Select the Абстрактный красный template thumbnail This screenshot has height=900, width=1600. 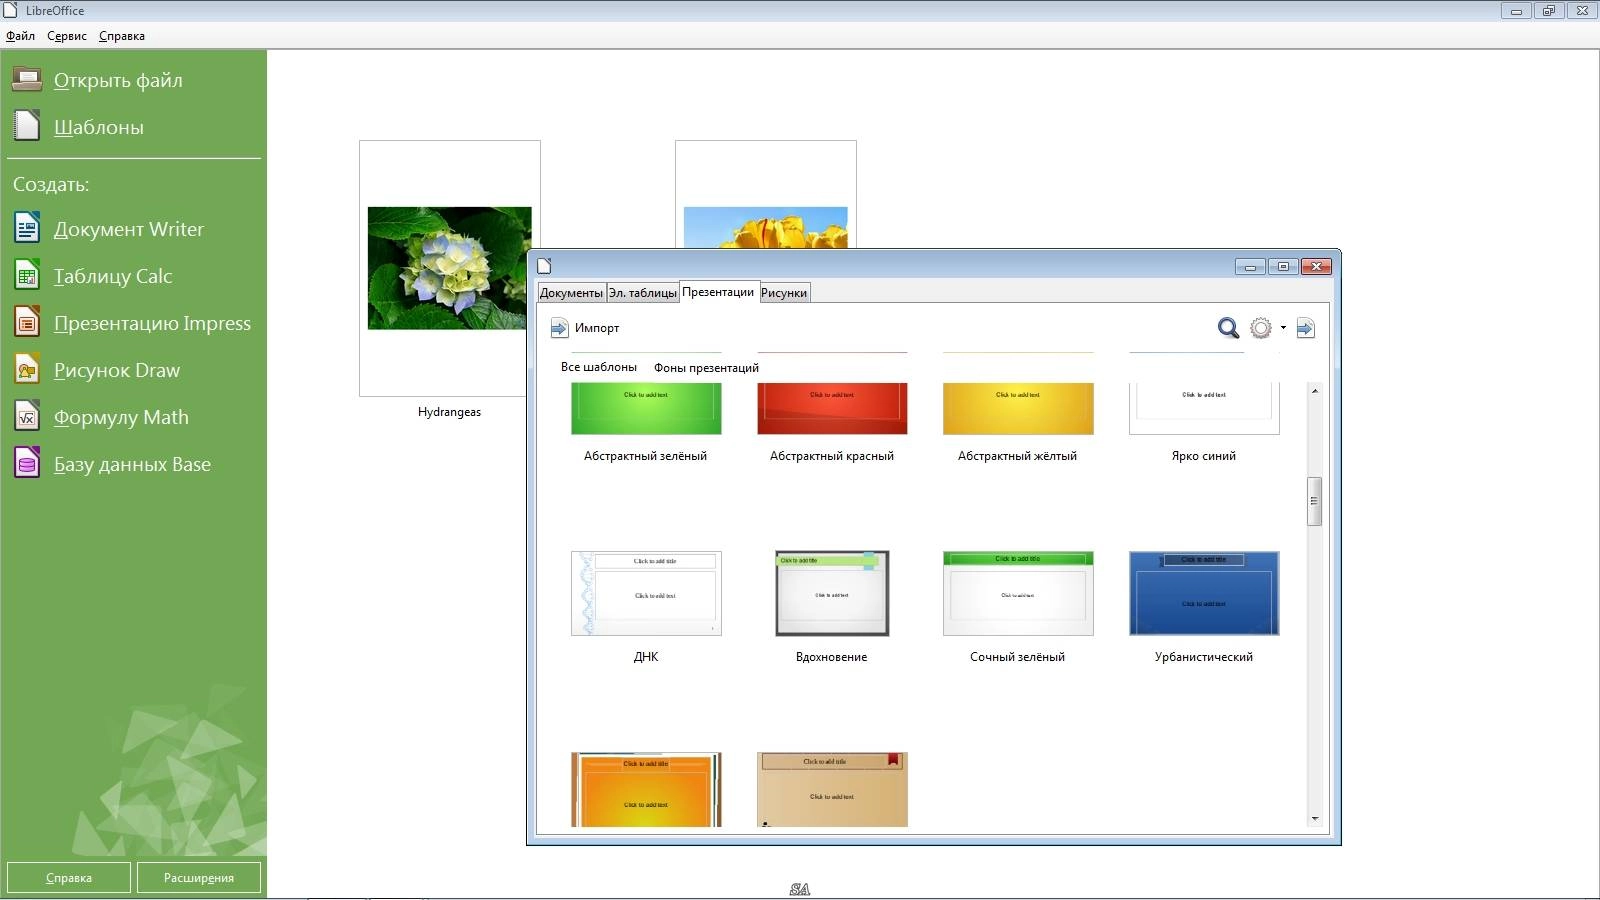pyautogui.click(x=832, y=408)
